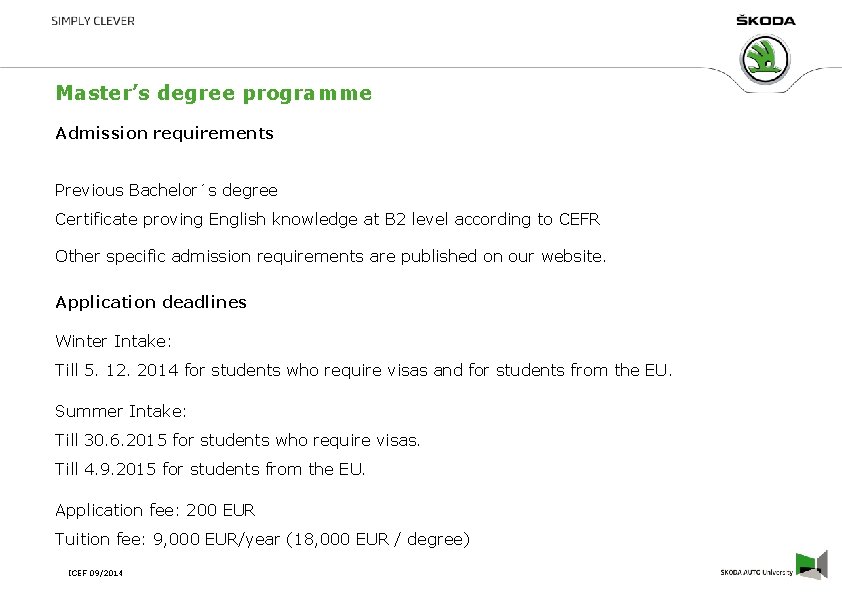Viewport: 842px width, 595px height.
Task: Select the Summer Intake label
Action: point(121,411)
